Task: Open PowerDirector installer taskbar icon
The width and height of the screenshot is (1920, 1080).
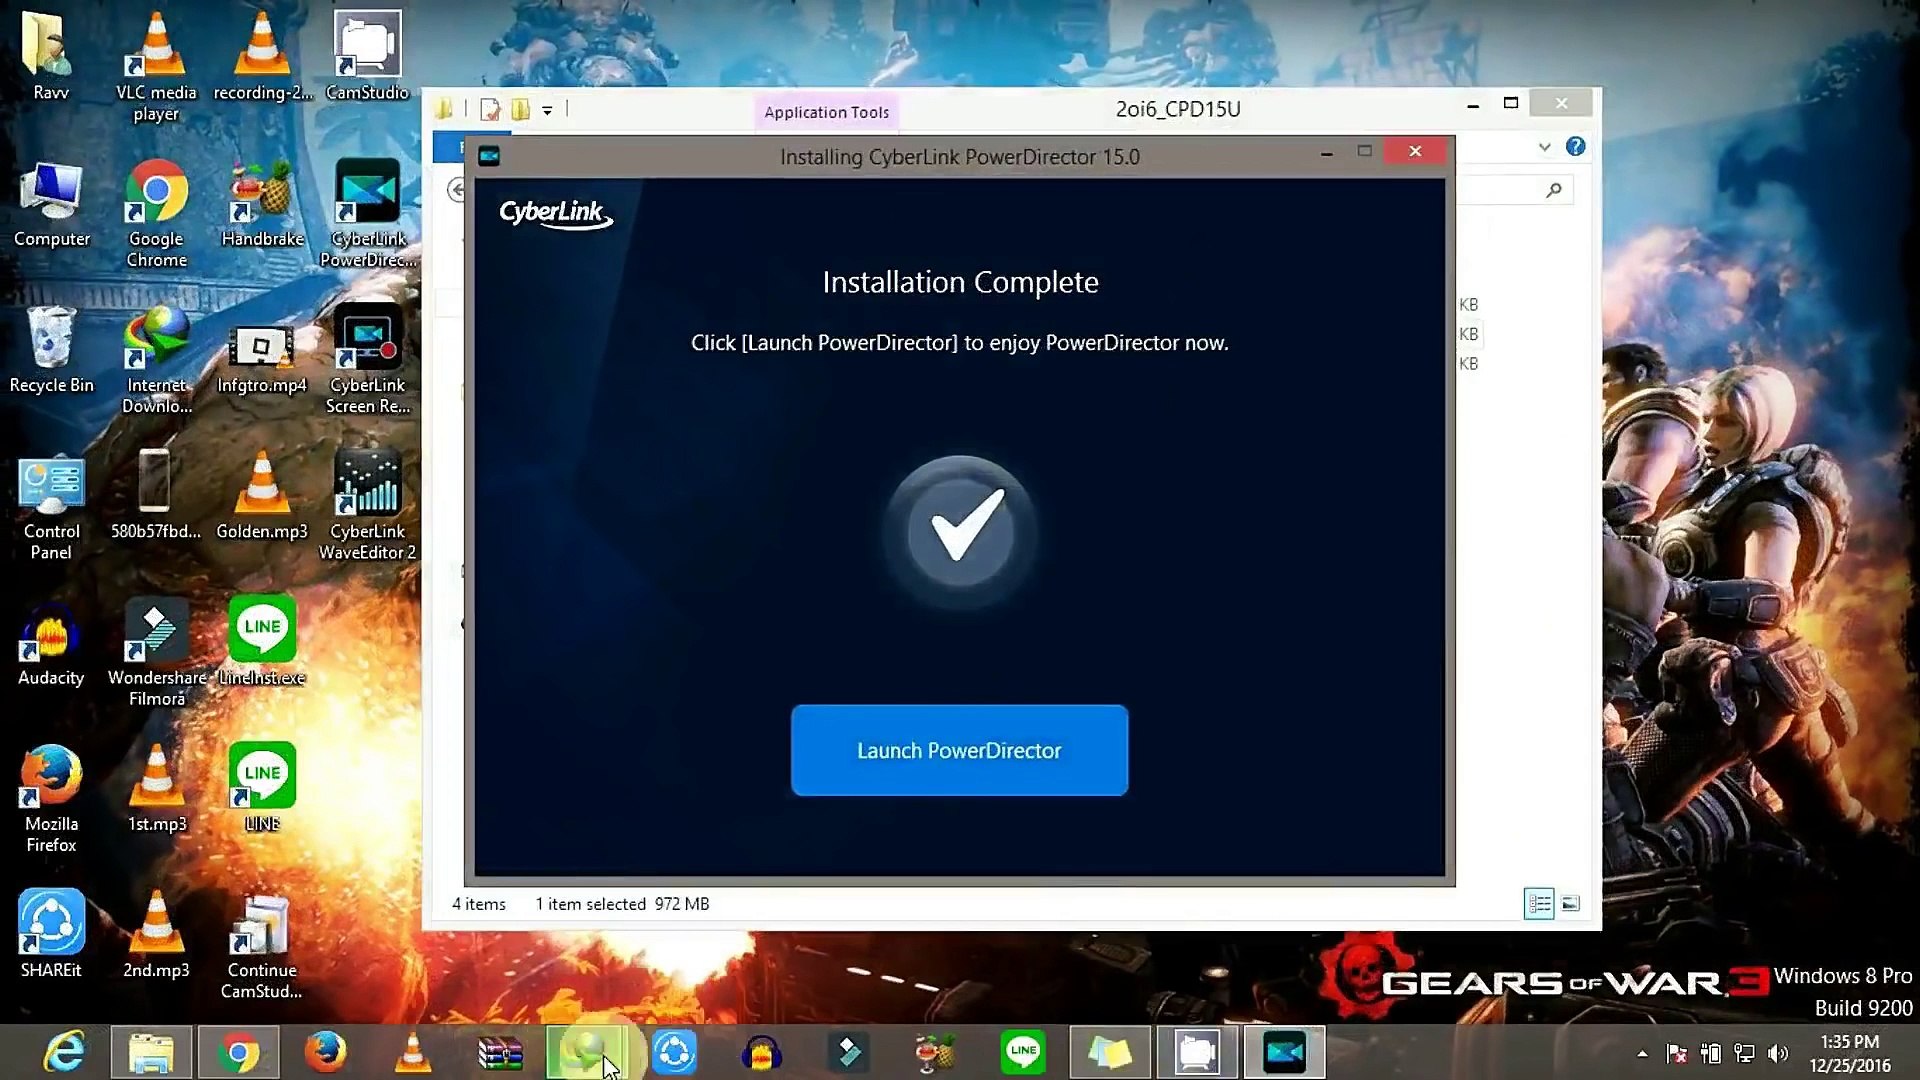Action: point(1284,1052)
